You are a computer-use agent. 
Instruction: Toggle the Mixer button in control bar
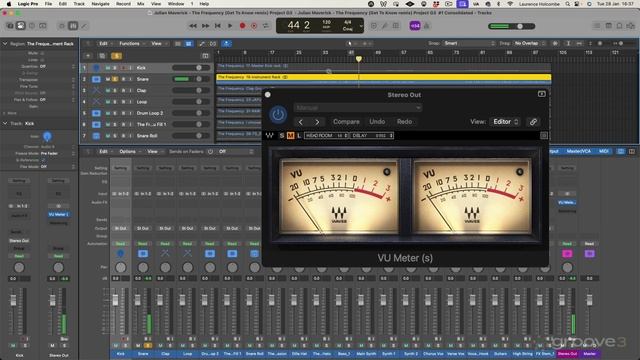tap(73, 26)
